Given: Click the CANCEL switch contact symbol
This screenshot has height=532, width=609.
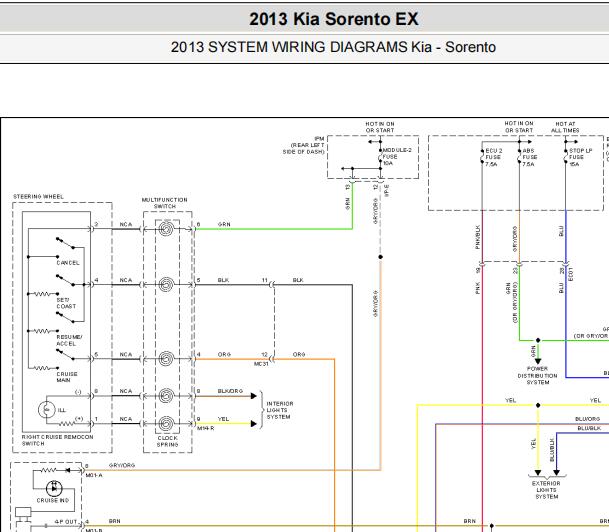Looking at the screenshot, I should point(65,243).
